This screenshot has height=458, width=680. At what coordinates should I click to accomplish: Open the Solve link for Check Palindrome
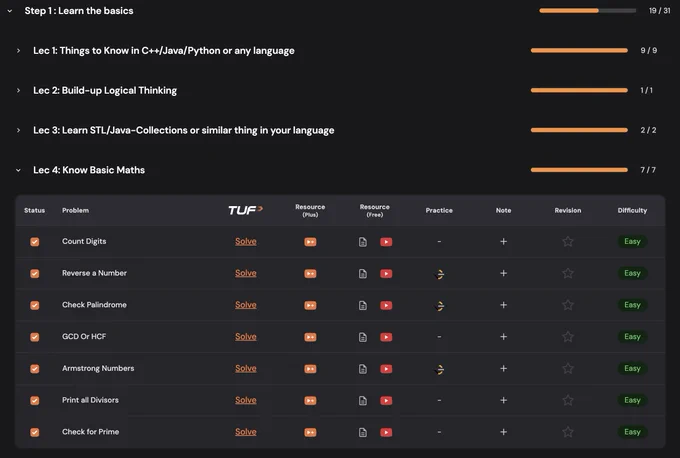pos(246,305)
